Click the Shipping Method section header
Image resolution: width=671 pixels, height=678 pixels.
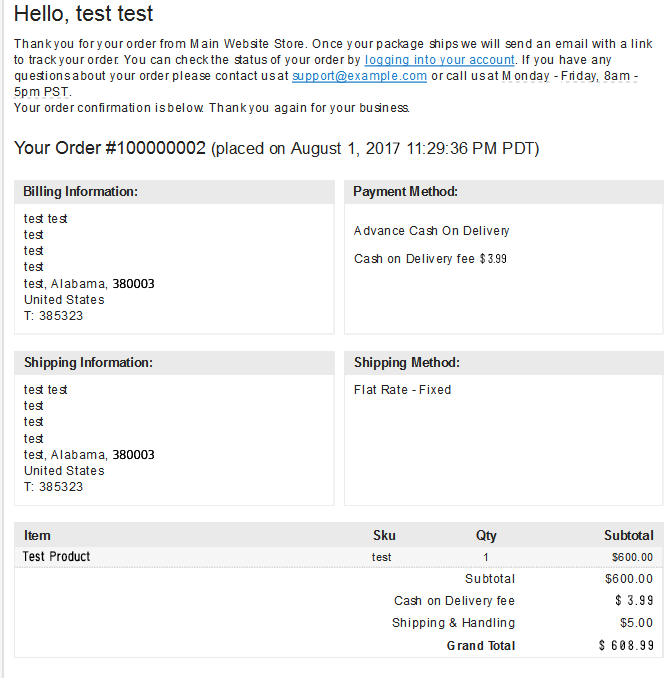click(406, 363)
